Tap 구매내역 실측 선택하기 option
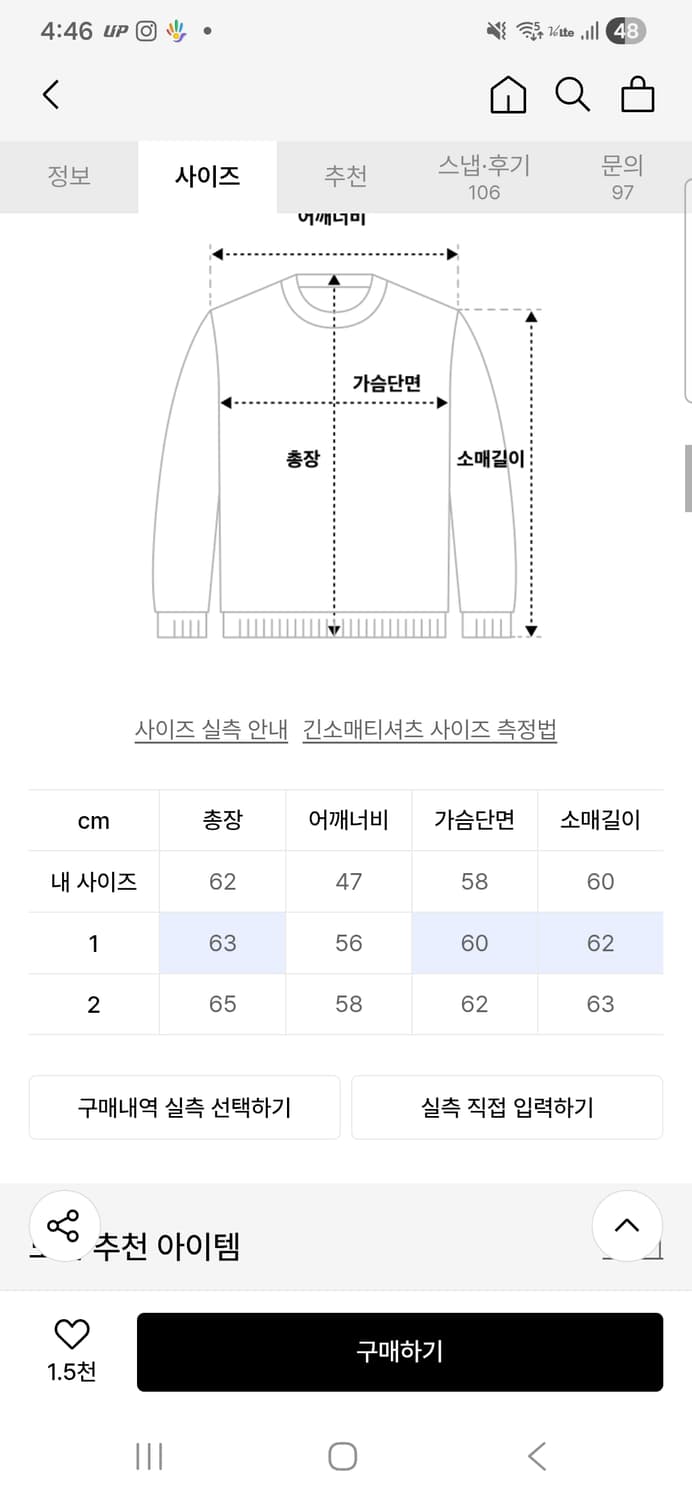Viewport: 692px width, 1500px height. click(185, 1107)
